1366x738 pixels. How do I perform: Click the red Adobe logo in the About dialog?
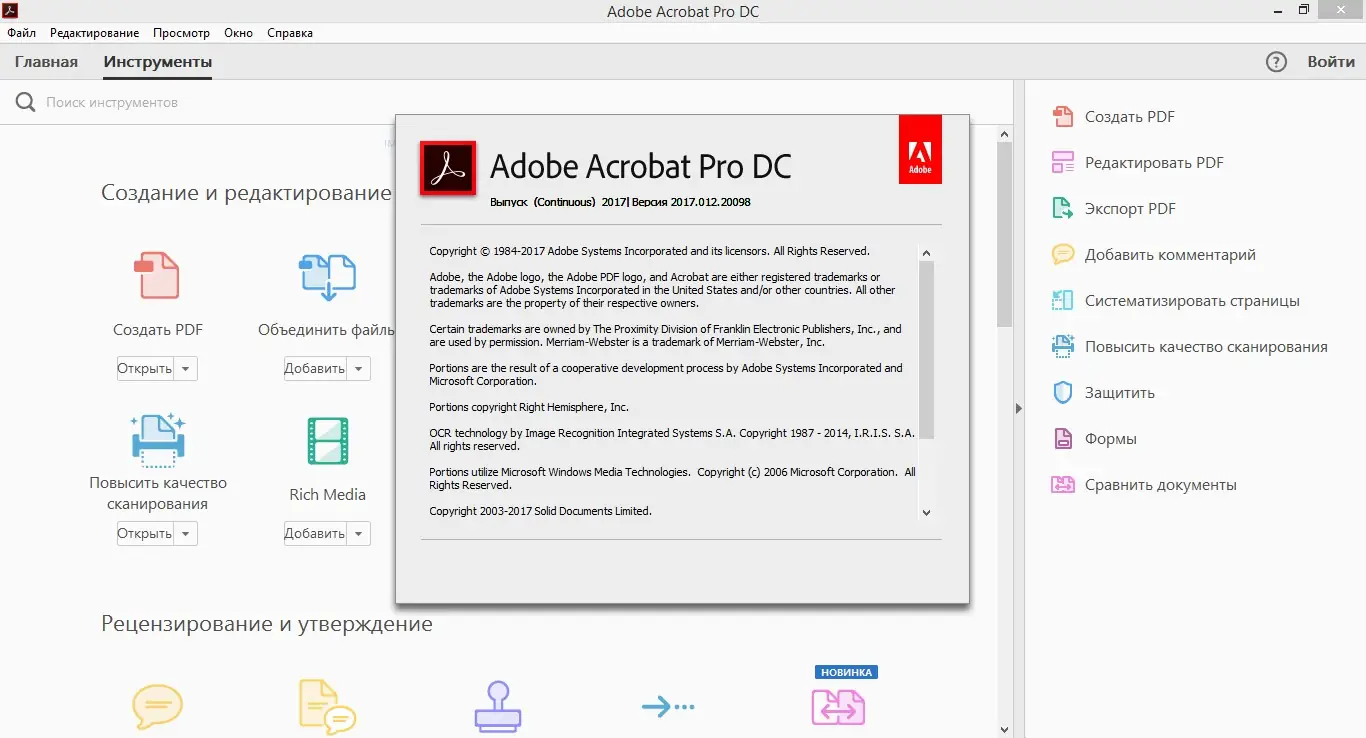coord(920,150)
